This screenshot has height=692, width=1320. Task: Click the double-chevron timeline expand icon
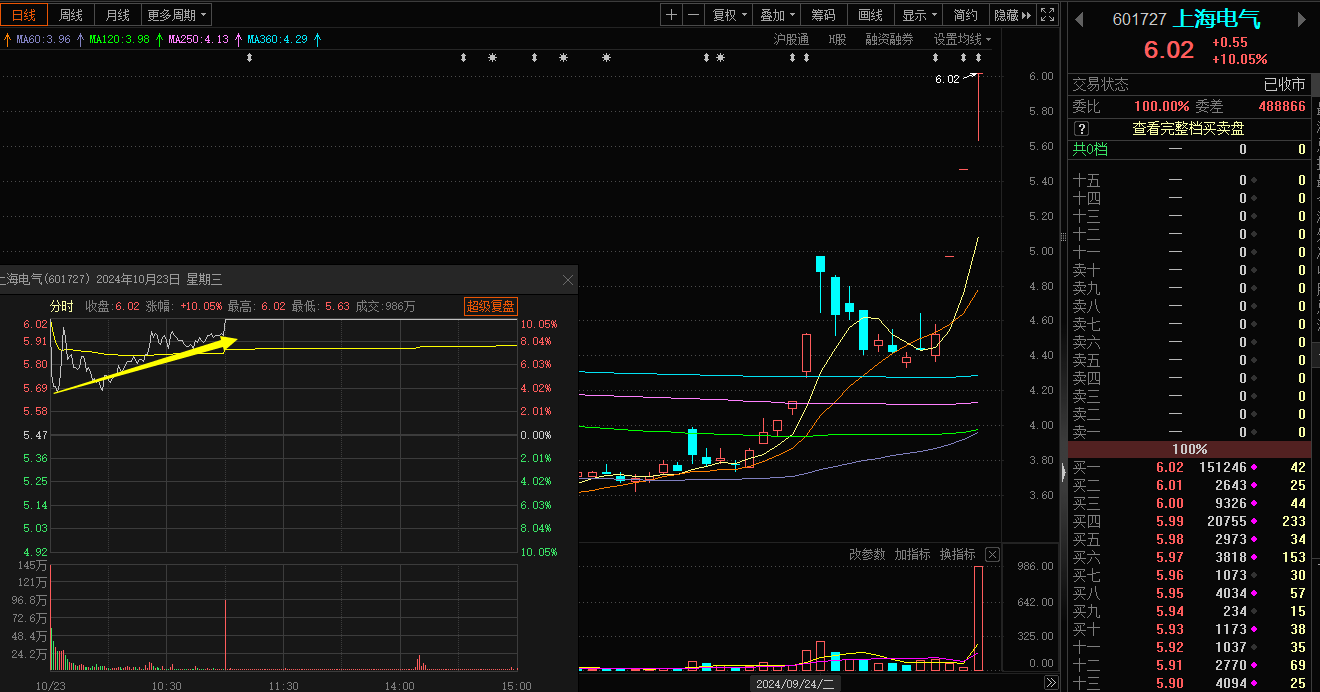coord(1051,683)
